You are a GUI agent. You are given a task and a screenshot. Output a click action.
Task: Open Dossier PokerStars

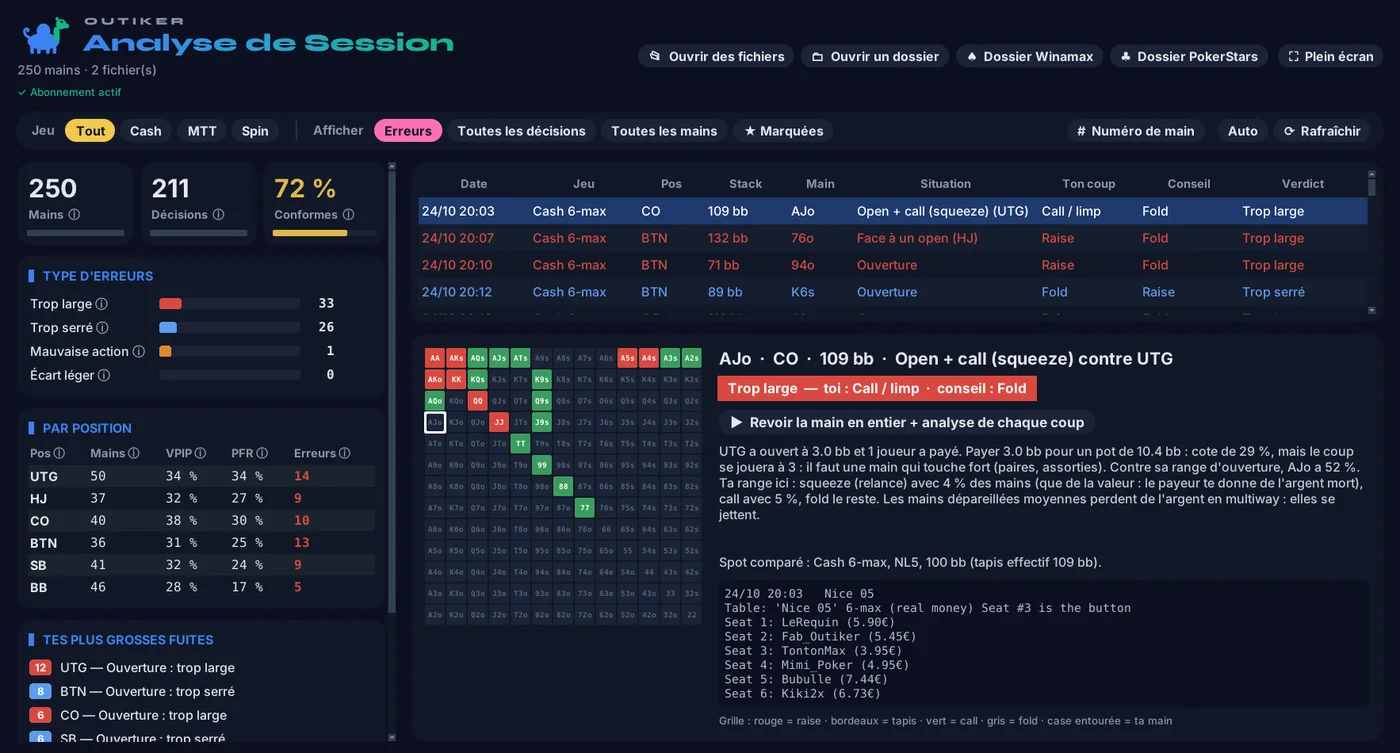(x=1189, y=56)
